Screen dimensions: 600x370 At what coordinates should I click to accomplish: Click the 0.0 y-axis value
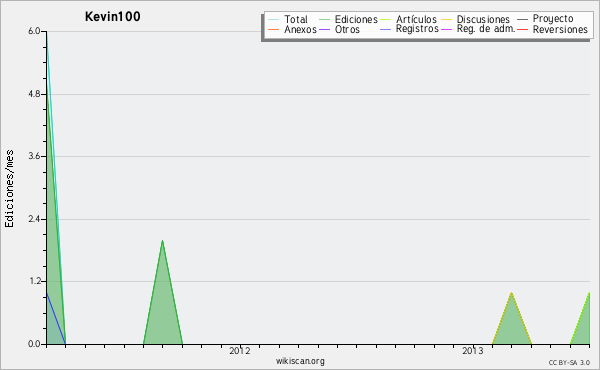(34, 344)
